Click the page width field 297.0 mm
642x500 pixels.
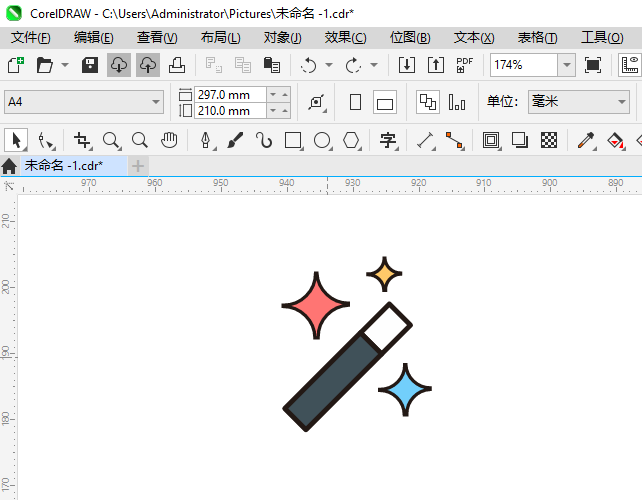point(230,95)
